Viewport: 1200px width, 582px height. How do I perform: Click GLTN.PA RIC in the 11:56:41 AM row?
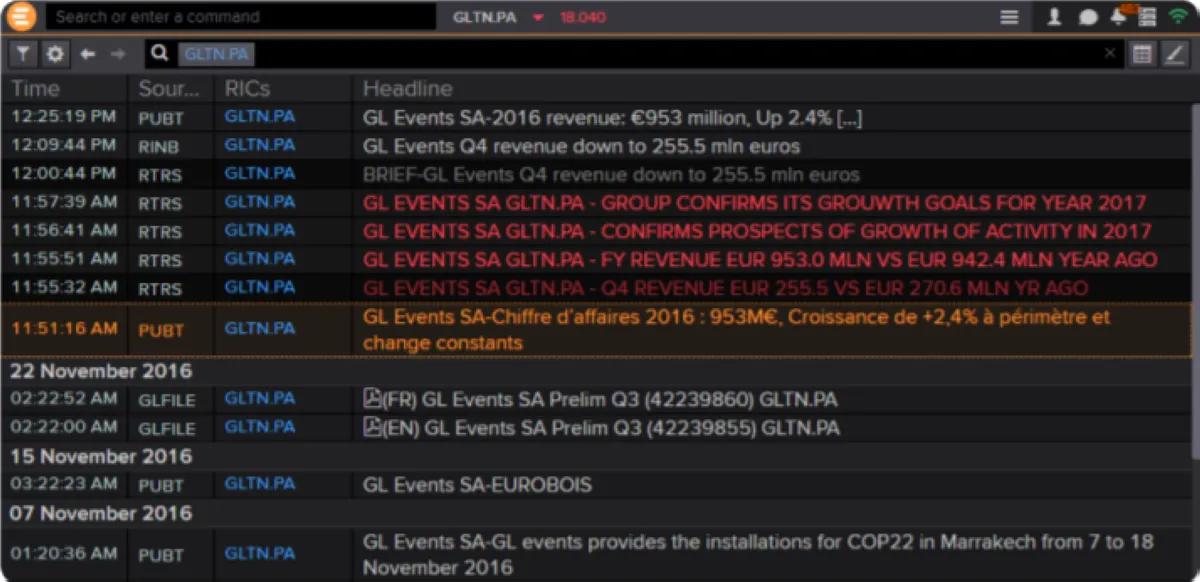[x=260, y=230]
